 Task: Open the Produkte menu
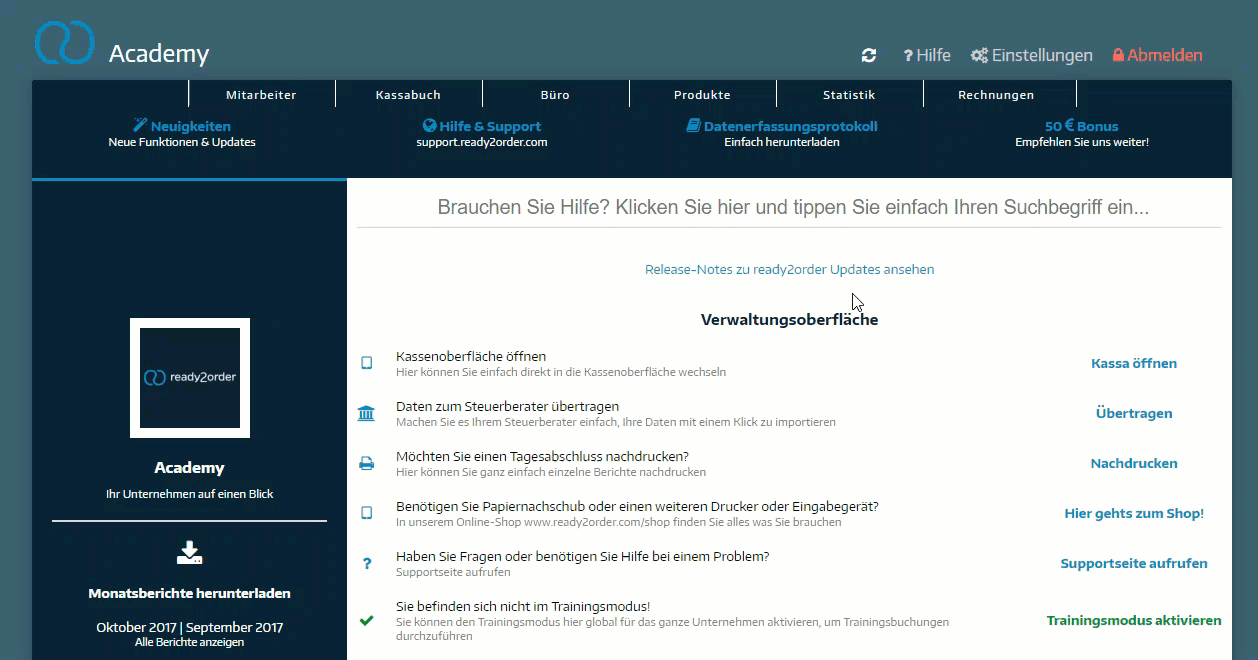pyautogui.click(x=702, y=95)
